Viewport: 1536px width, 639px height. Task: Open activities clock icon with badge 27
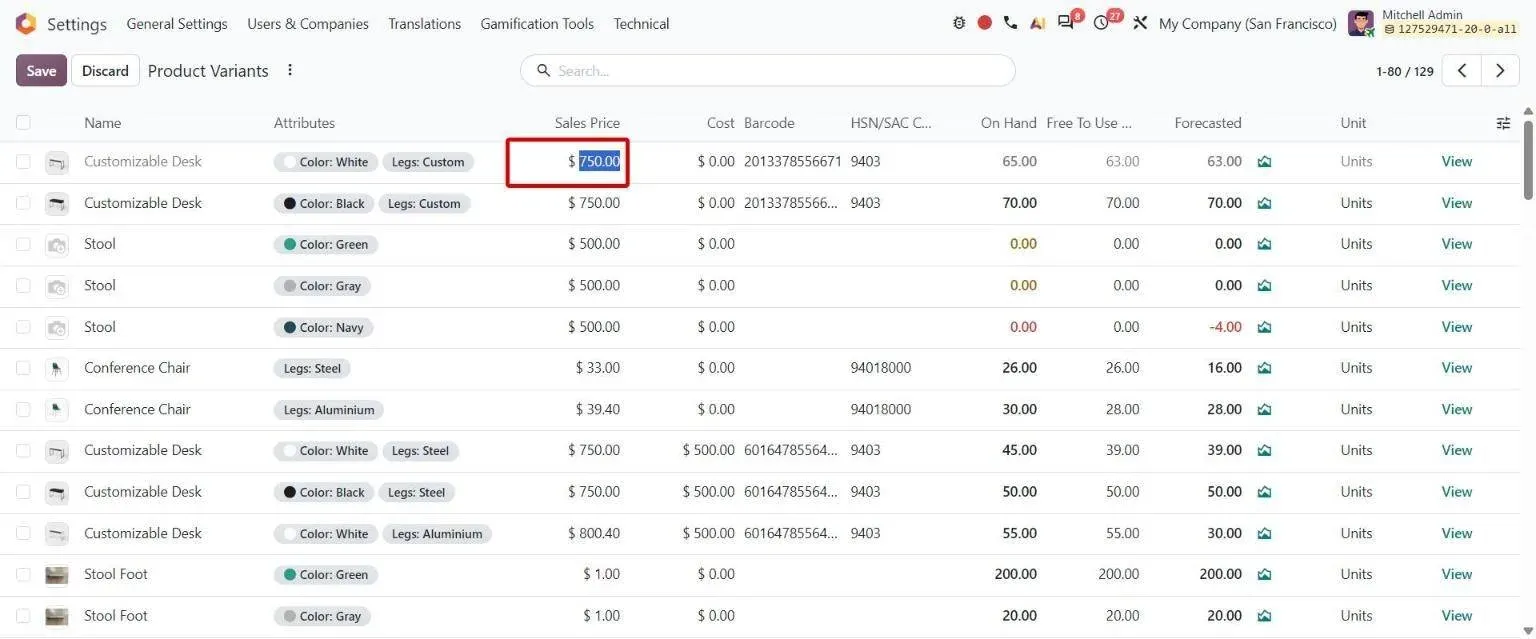pos(1101,23)
